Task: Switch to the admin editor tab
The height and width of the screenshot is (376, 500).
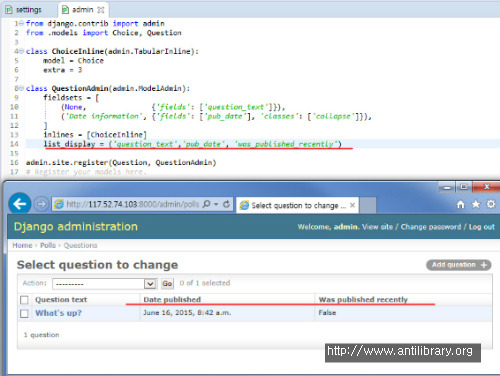Action: [83, 10]
